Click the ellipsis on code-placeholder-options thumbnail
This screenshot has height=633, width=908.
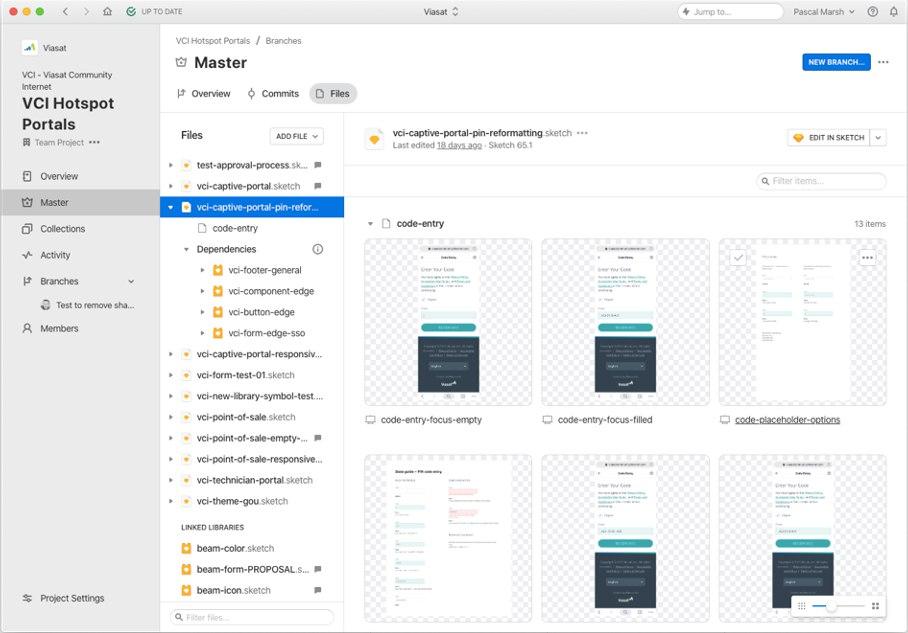867,257
